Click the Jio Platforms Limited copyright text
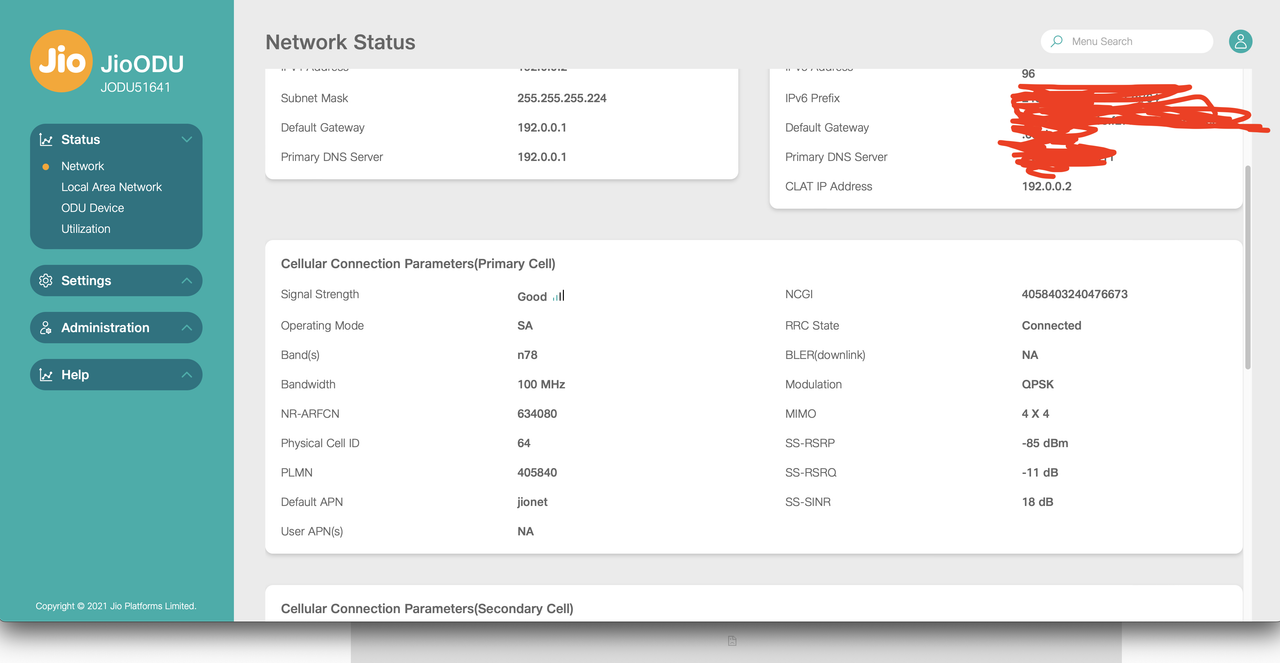 (x=116, y=605)
